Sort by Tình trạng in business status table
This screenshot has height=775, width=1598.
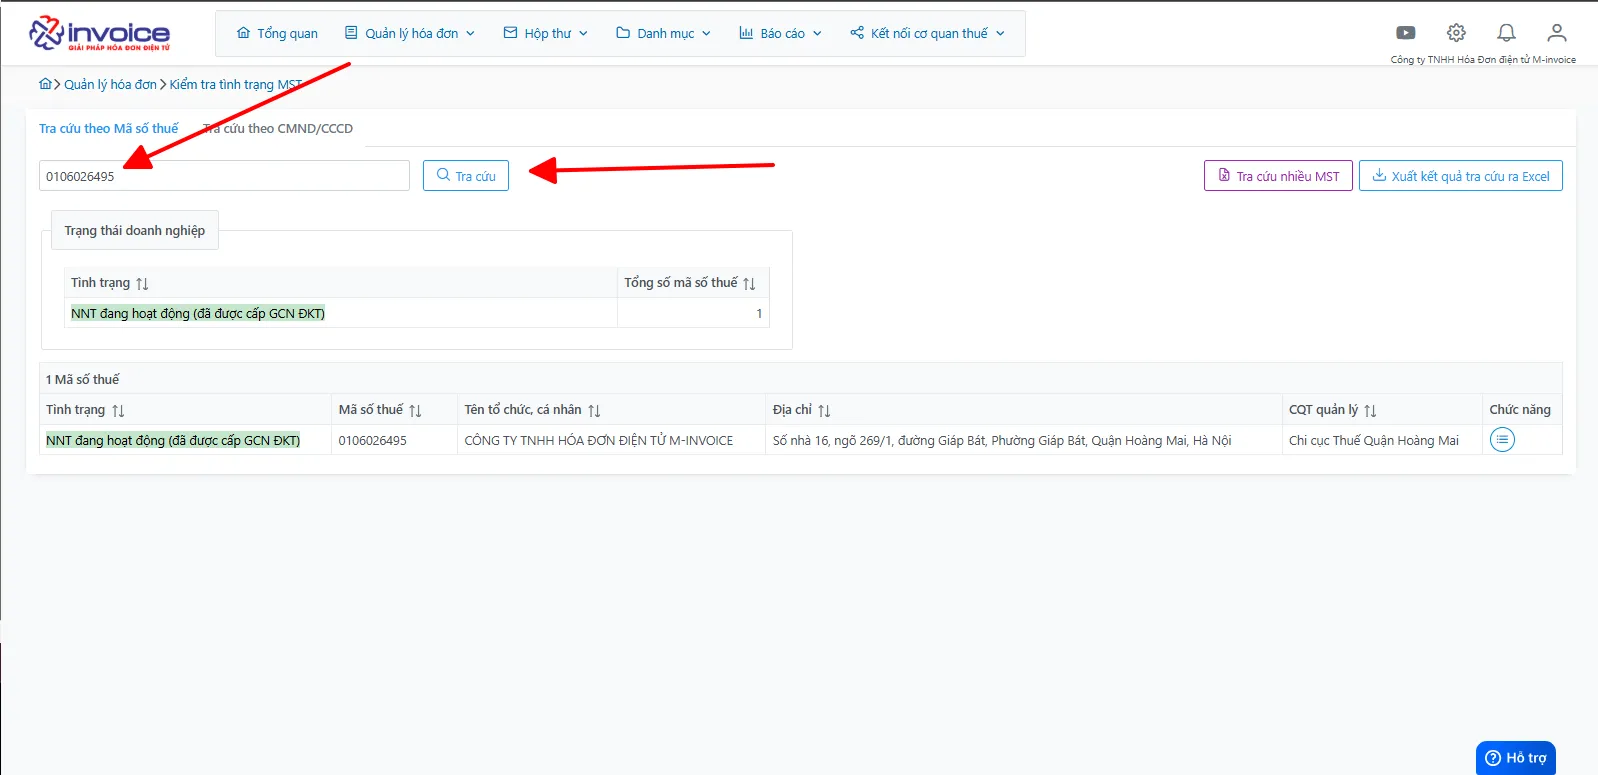point(142,284)
